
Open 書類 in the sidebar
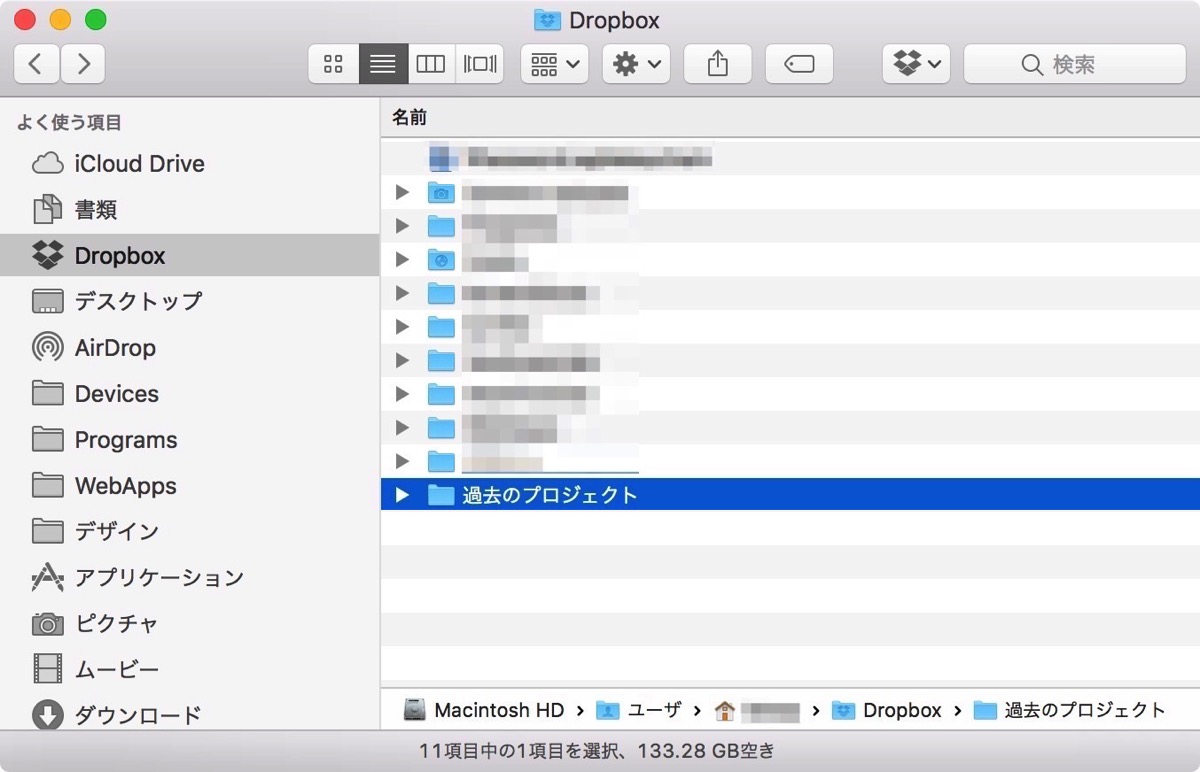[x=190, y=210]
